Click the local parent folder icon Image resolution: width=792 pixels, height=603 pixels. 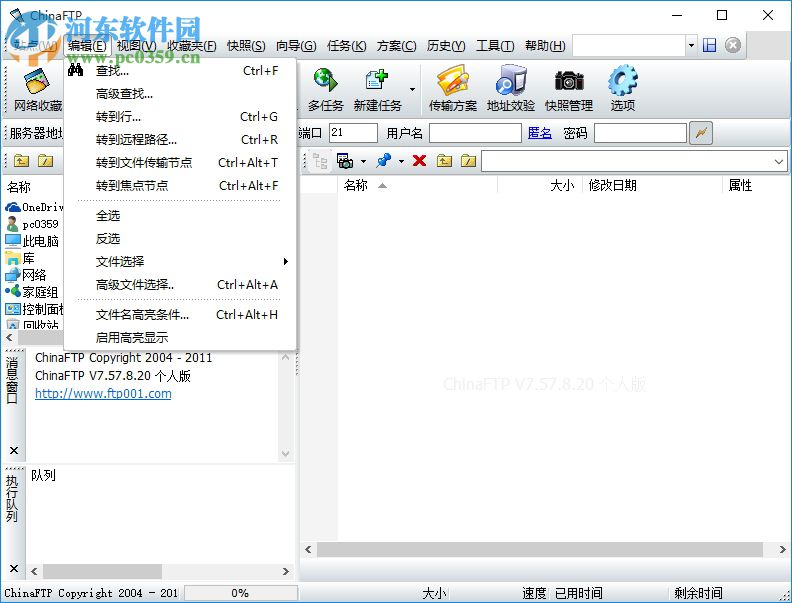coord(21,161)
